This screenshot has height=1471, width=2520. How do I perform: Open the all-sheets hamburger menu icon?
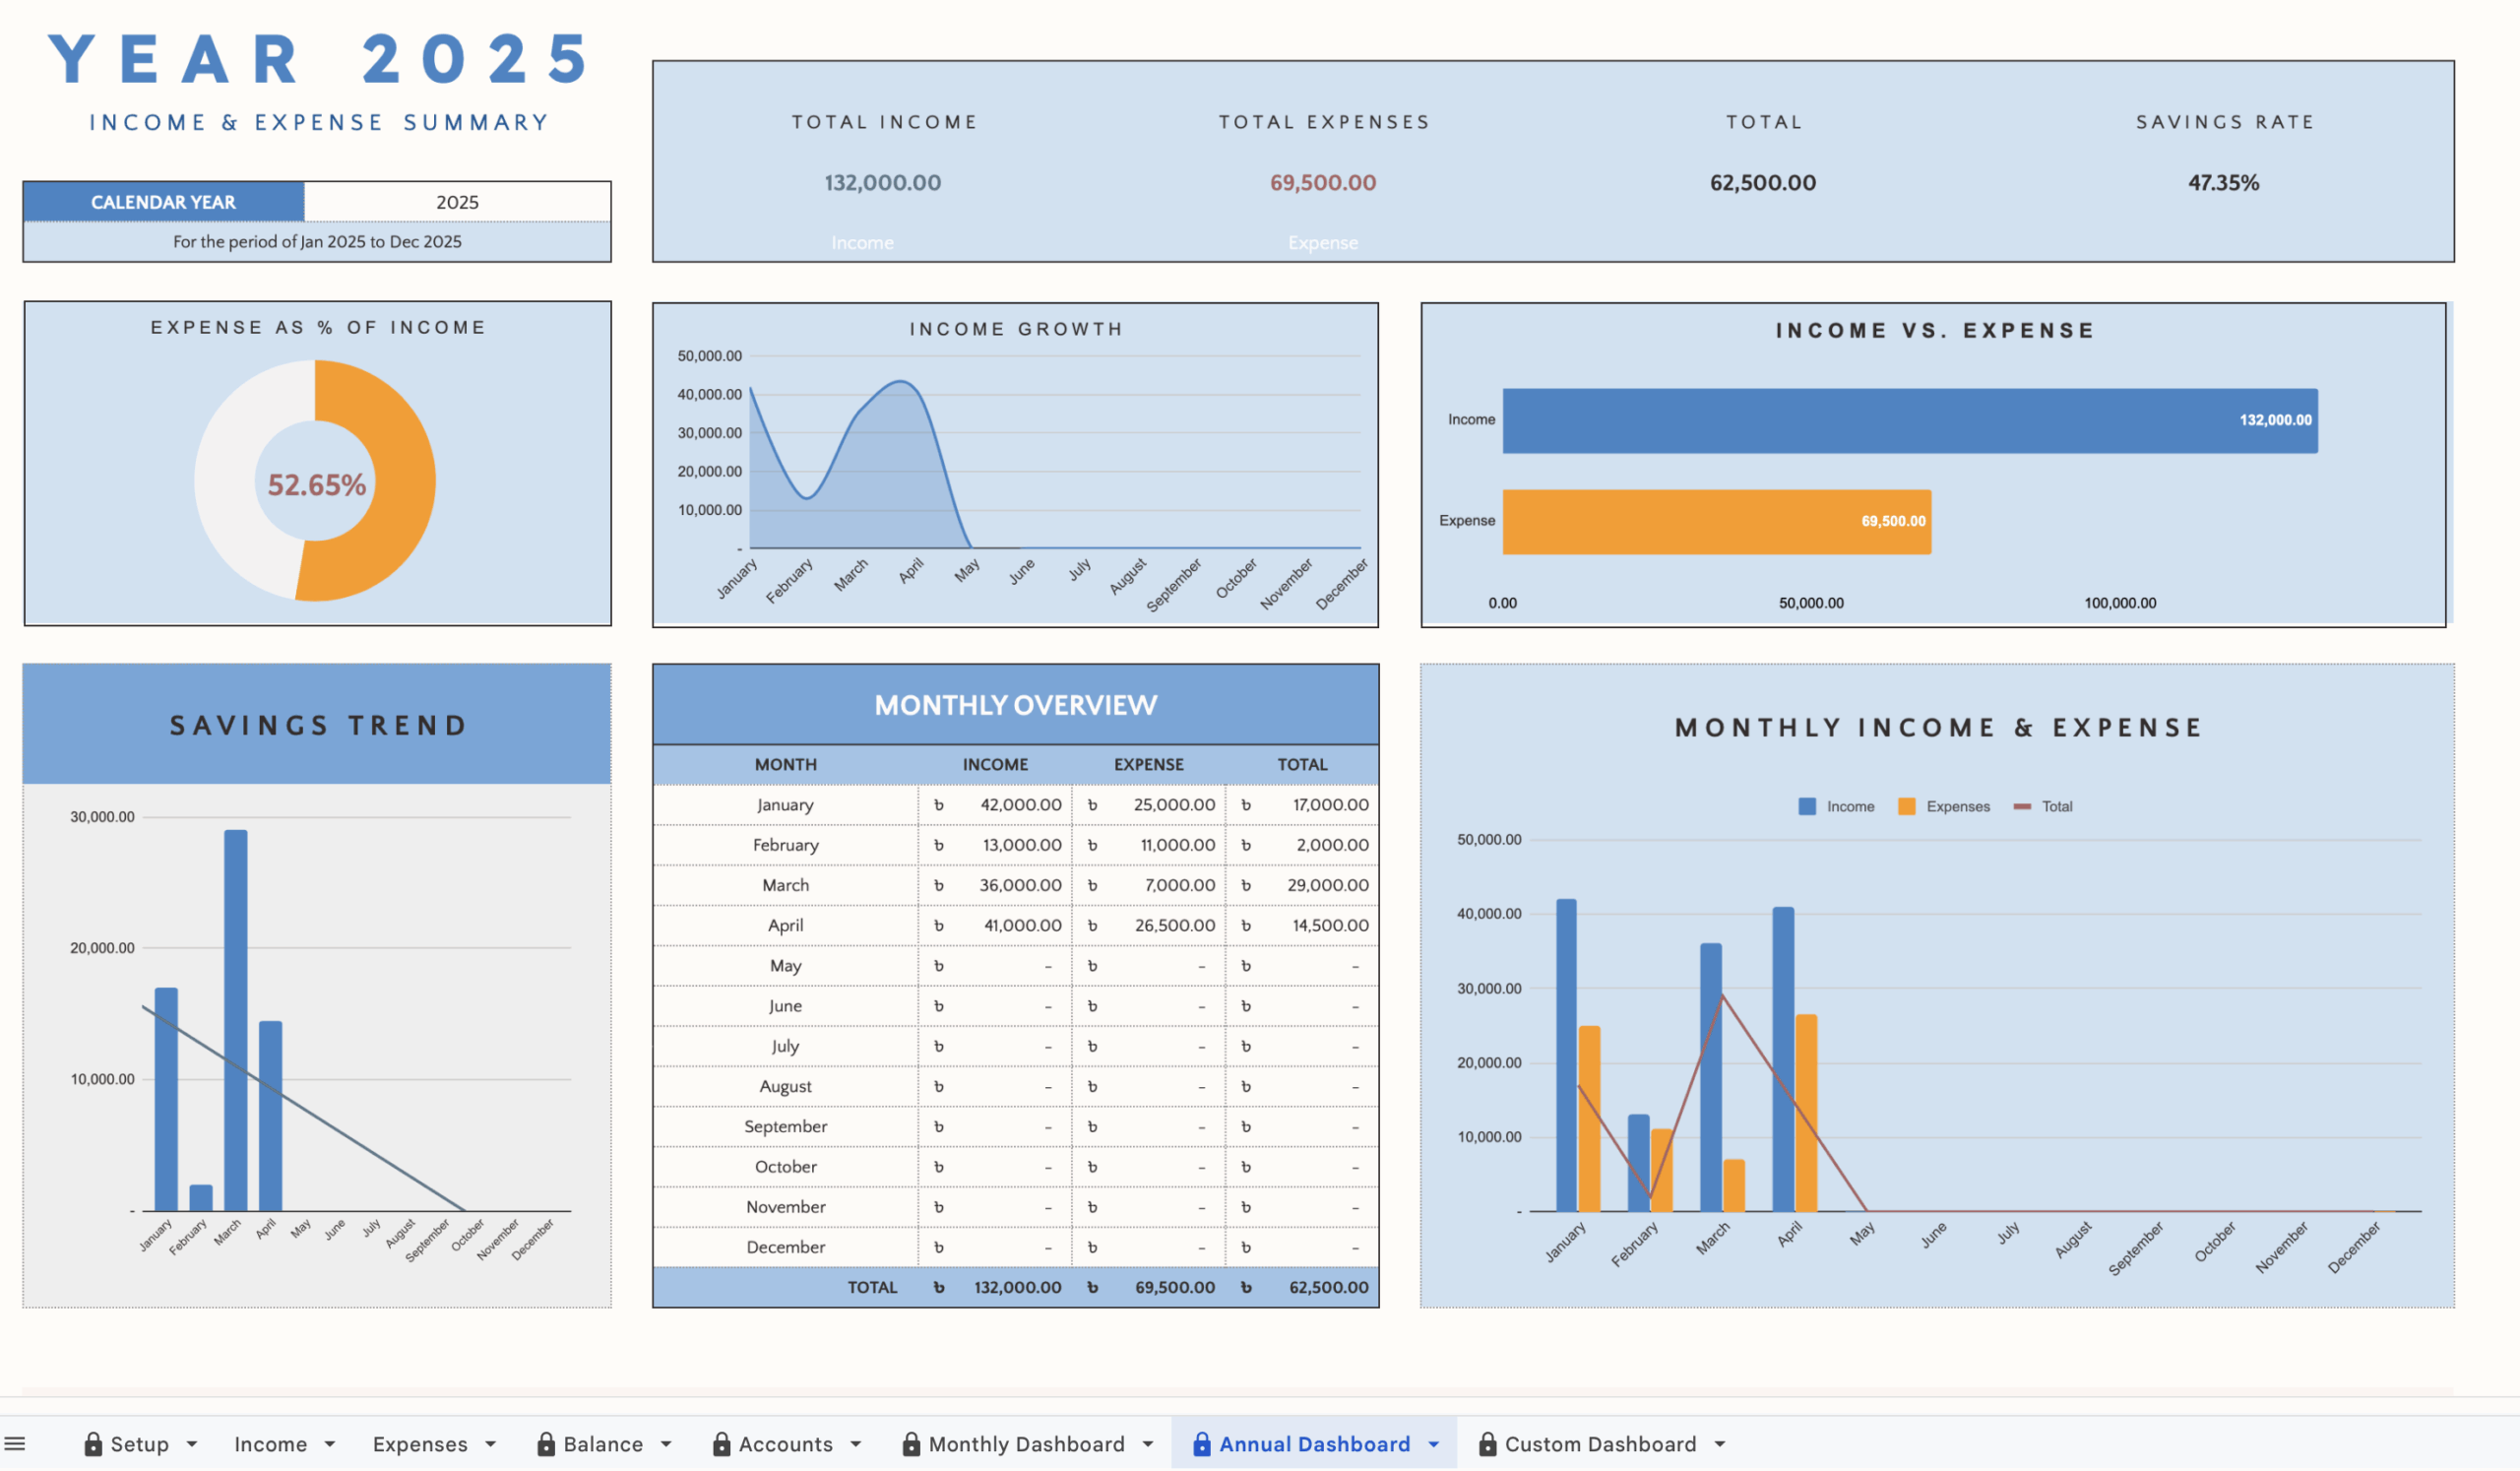15,1444
